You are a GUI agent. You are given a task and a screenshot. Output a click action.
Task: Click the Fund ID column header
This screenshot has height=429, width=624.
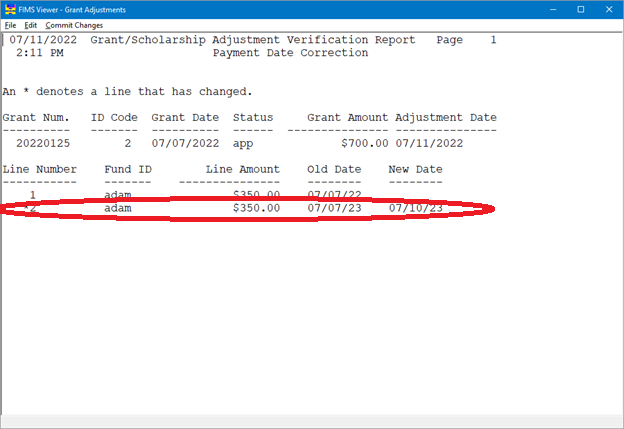pyautogui.click(x=128, y=170)
